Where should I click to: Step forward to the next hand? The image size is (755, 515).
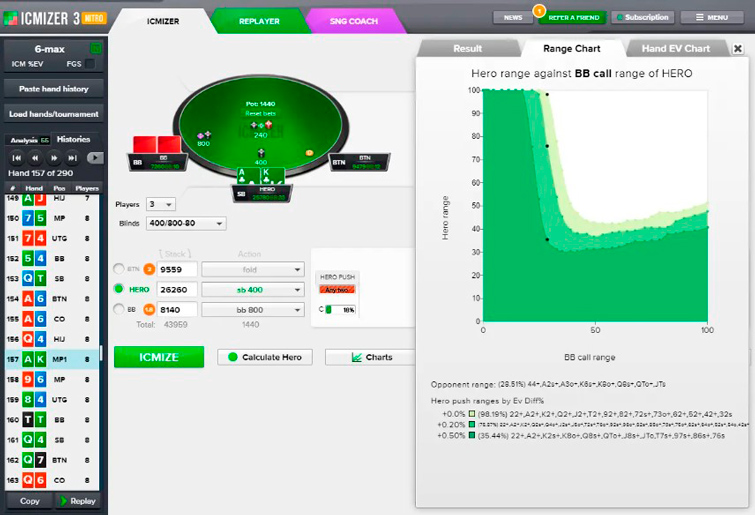click(x=53, y=158)
